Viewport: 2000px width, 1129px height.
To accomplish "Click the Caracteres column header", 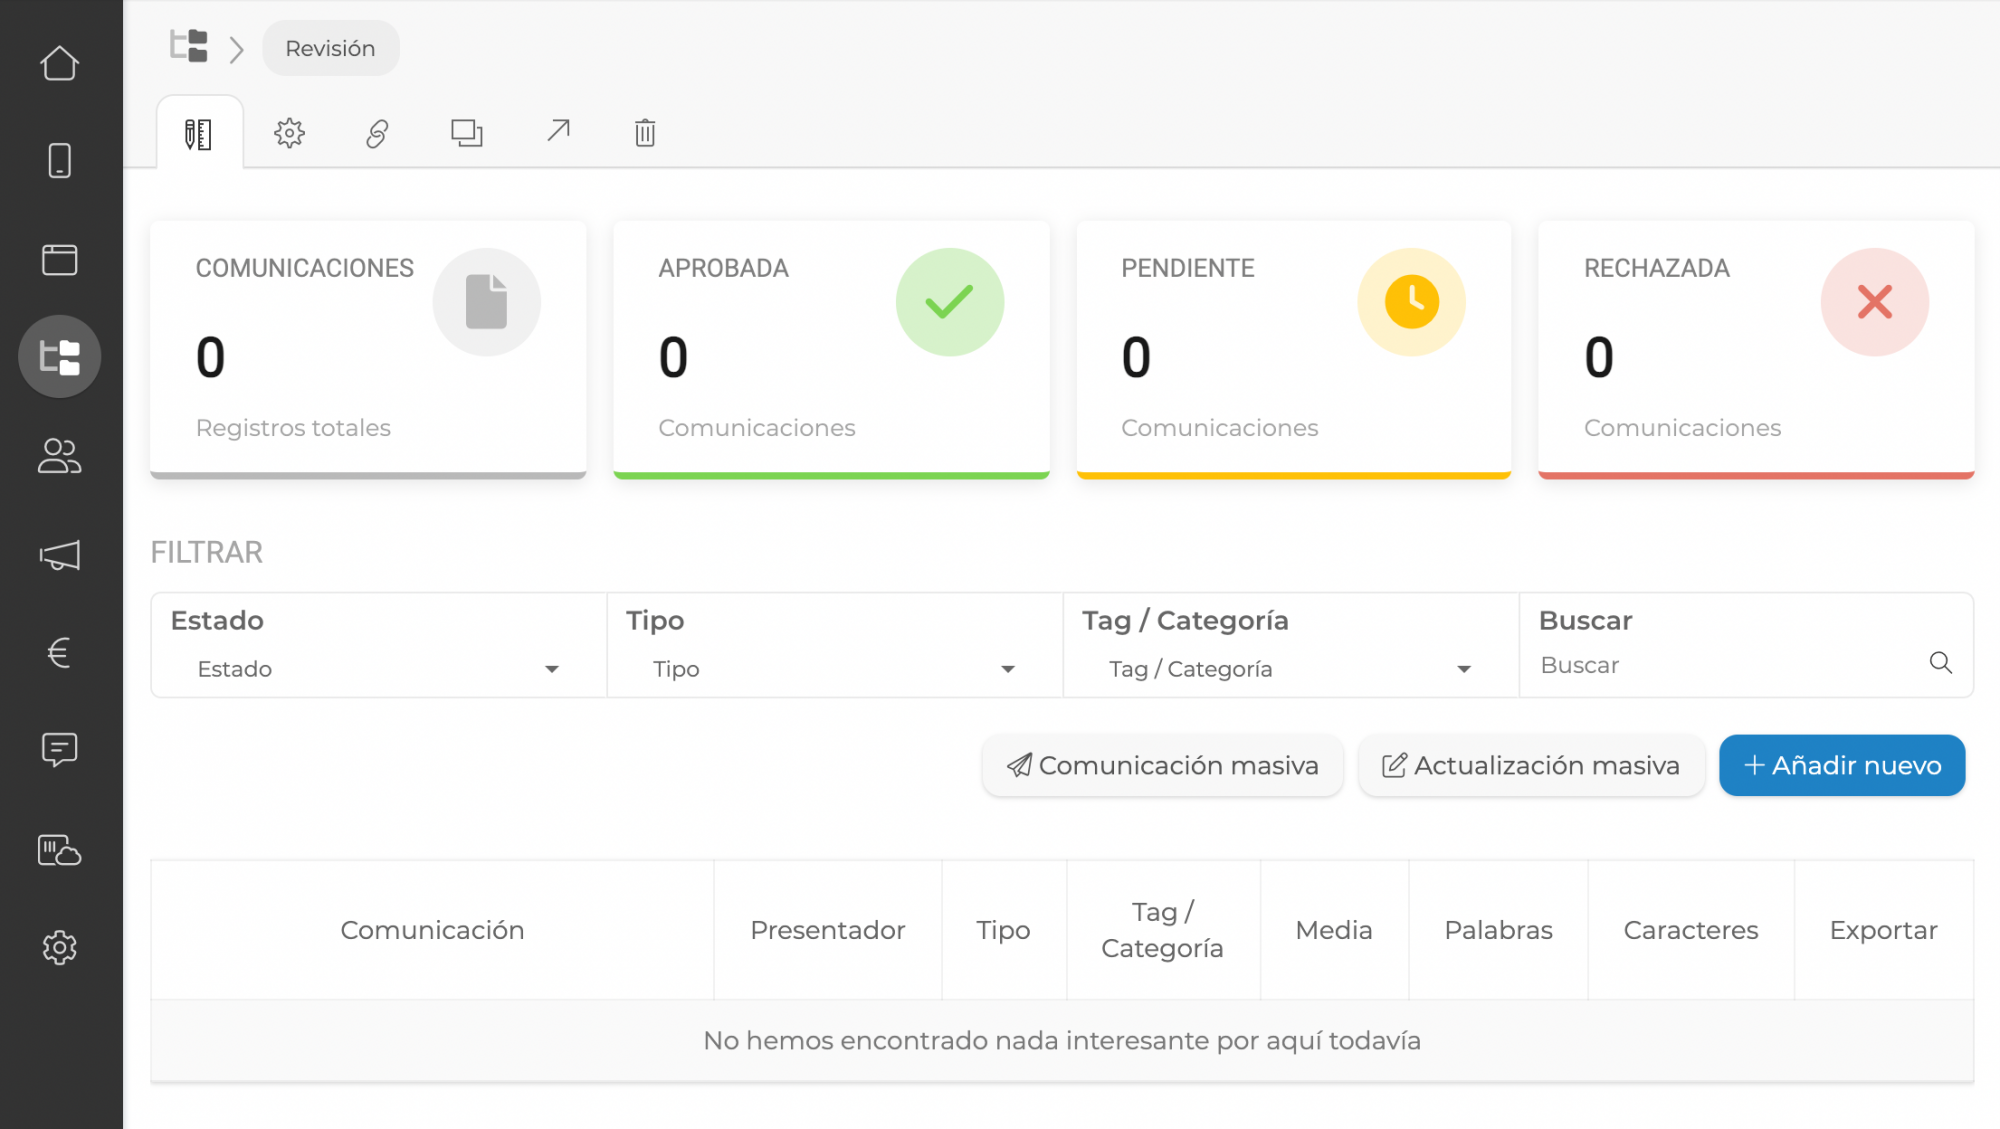I will [1690, 930].
